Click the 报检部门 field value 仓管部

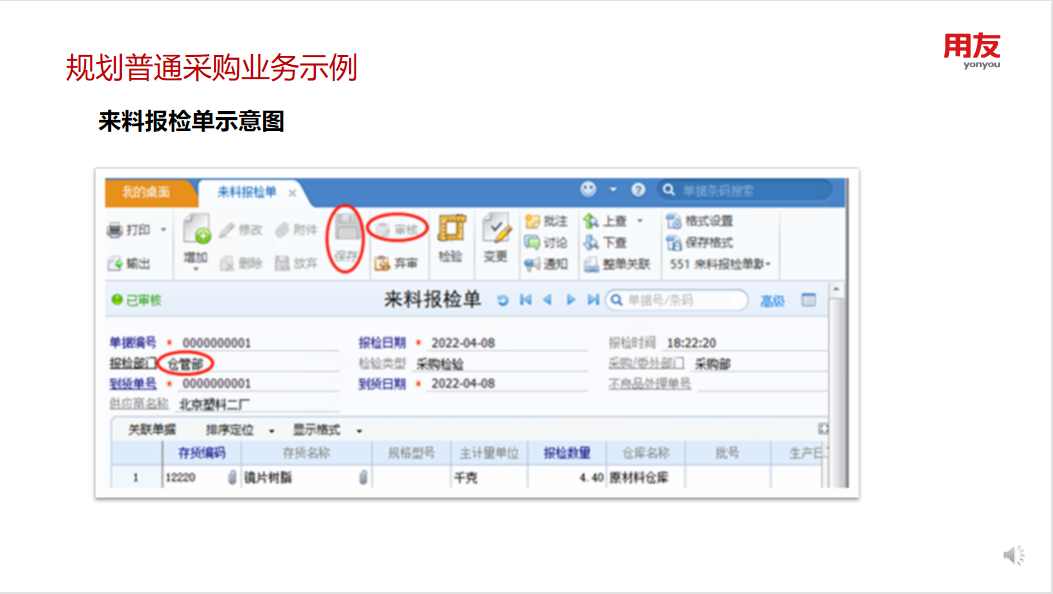[185, 364]
